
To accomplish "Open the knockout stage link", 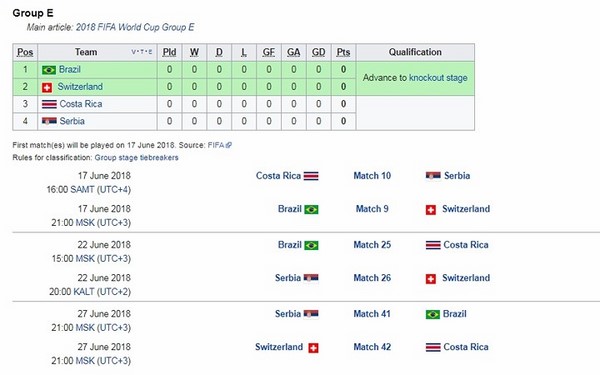I will coord(438,78).
